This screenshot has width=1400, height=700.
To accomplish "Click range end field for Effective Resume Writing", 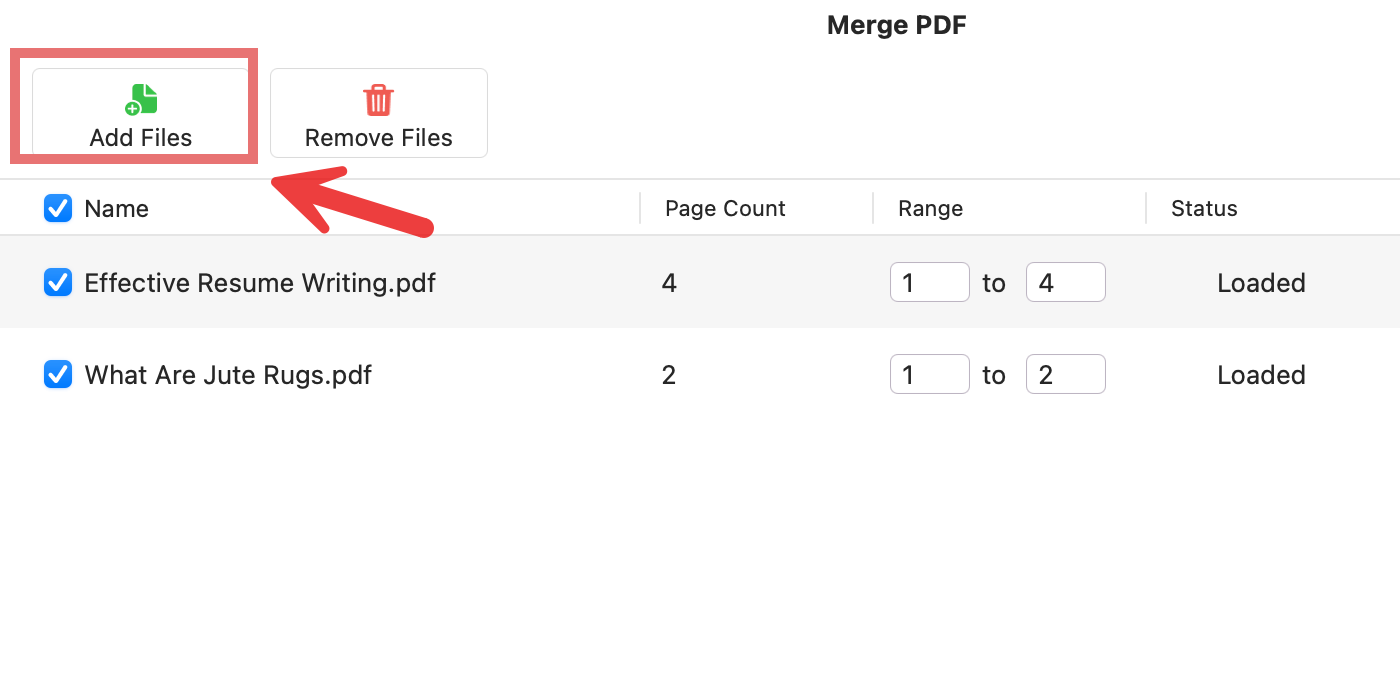I will coord(1065,283).
